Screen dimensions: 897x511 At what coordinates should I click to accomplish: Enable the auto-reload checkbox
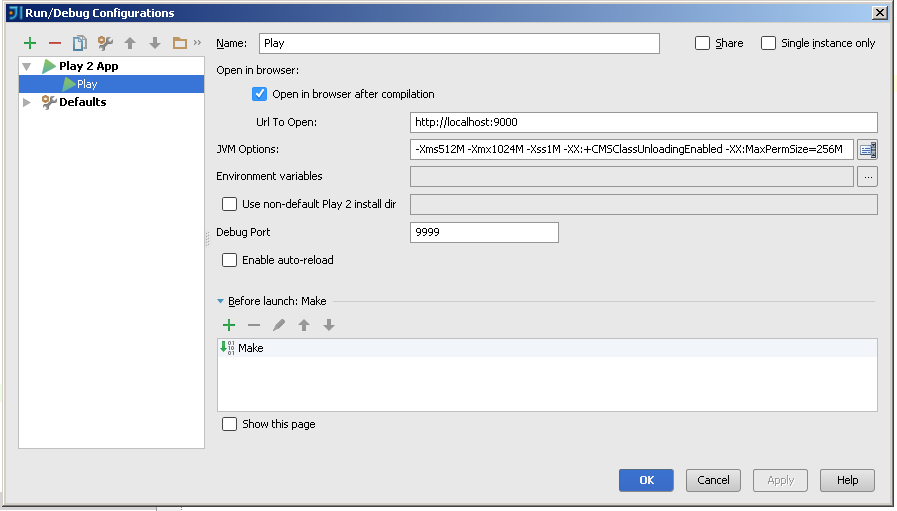pos(229,260)
